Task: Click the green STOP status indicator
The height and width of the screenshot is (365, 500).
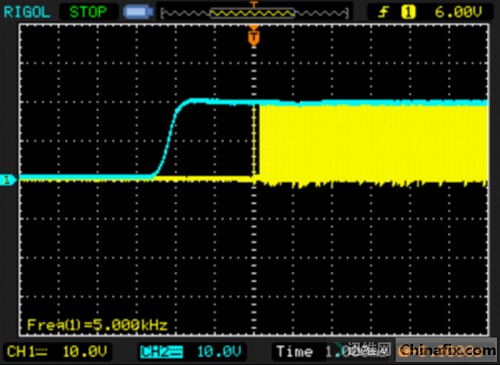Action: pyautogui.click(x=88, y=12)
